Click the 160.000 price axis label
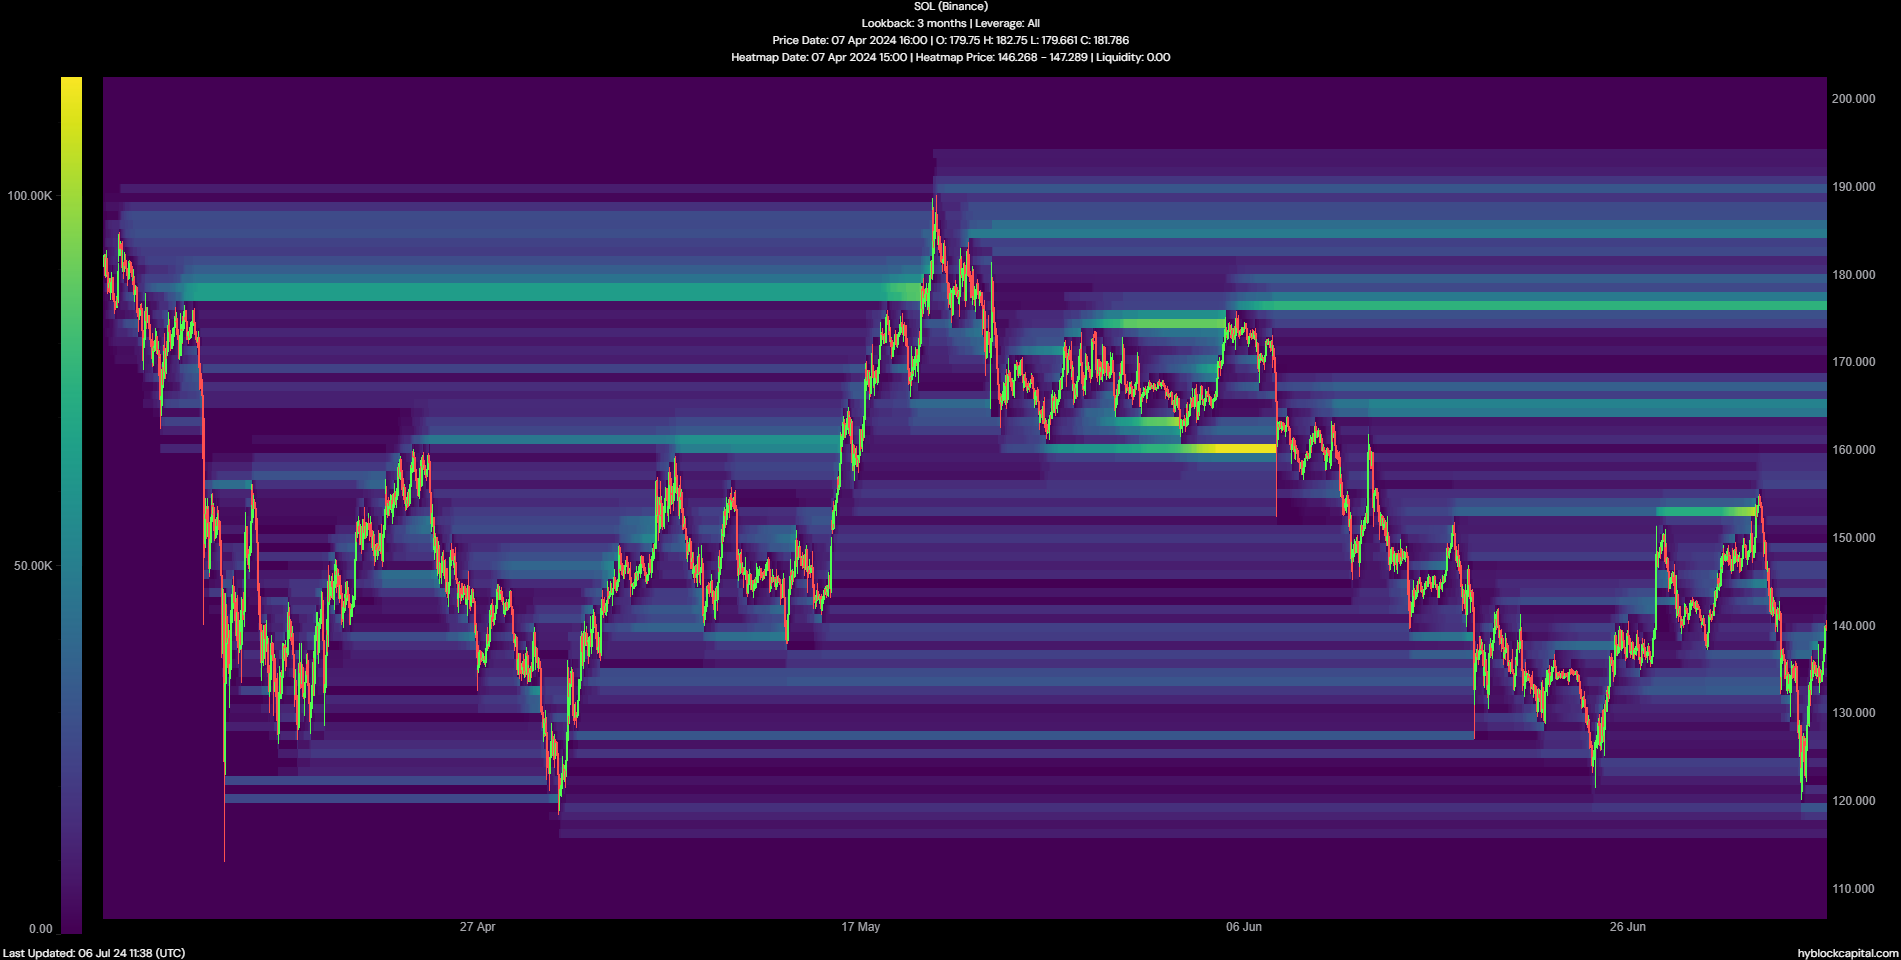Viewport: 1901px width, 960px height. tap(1853, 450)
